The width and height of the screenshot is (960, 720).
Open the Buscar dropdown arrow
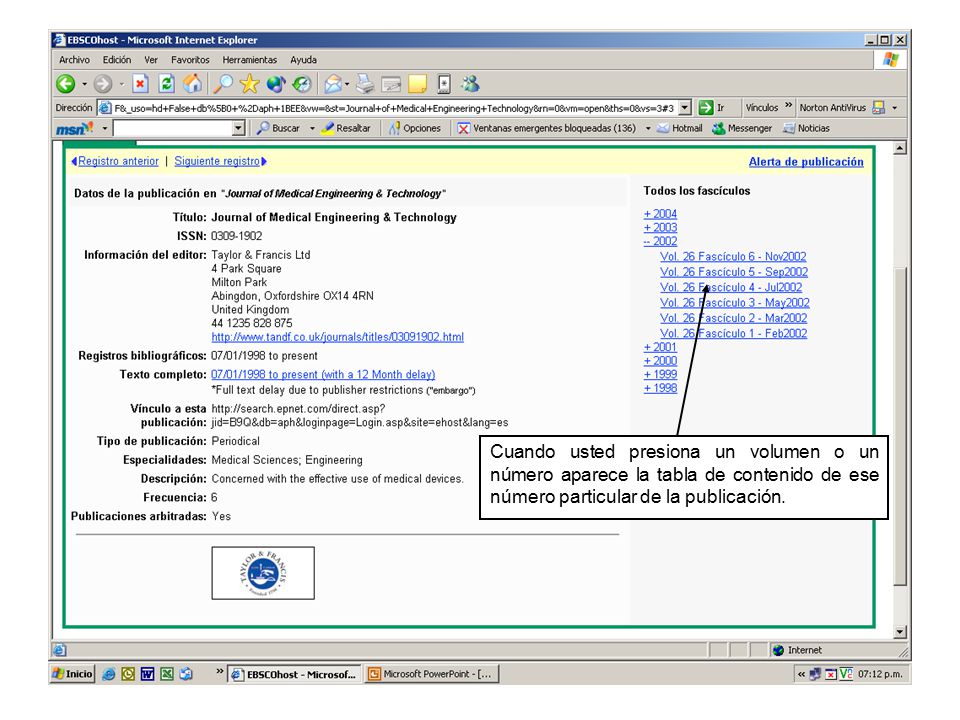(x=312, y=128)
